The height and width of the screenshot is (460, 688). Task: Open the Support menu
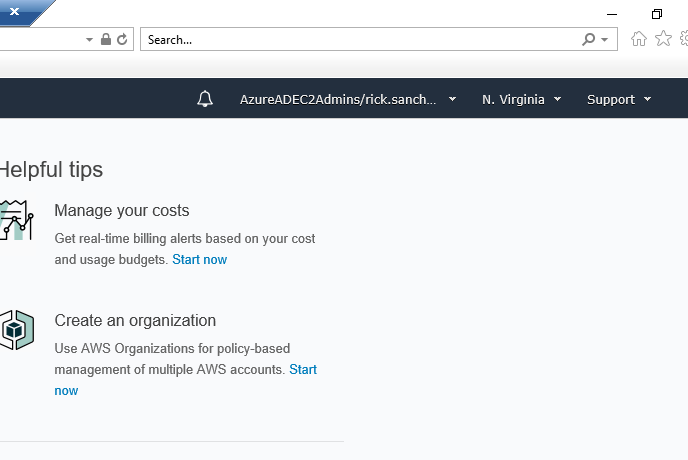(619, 100)
